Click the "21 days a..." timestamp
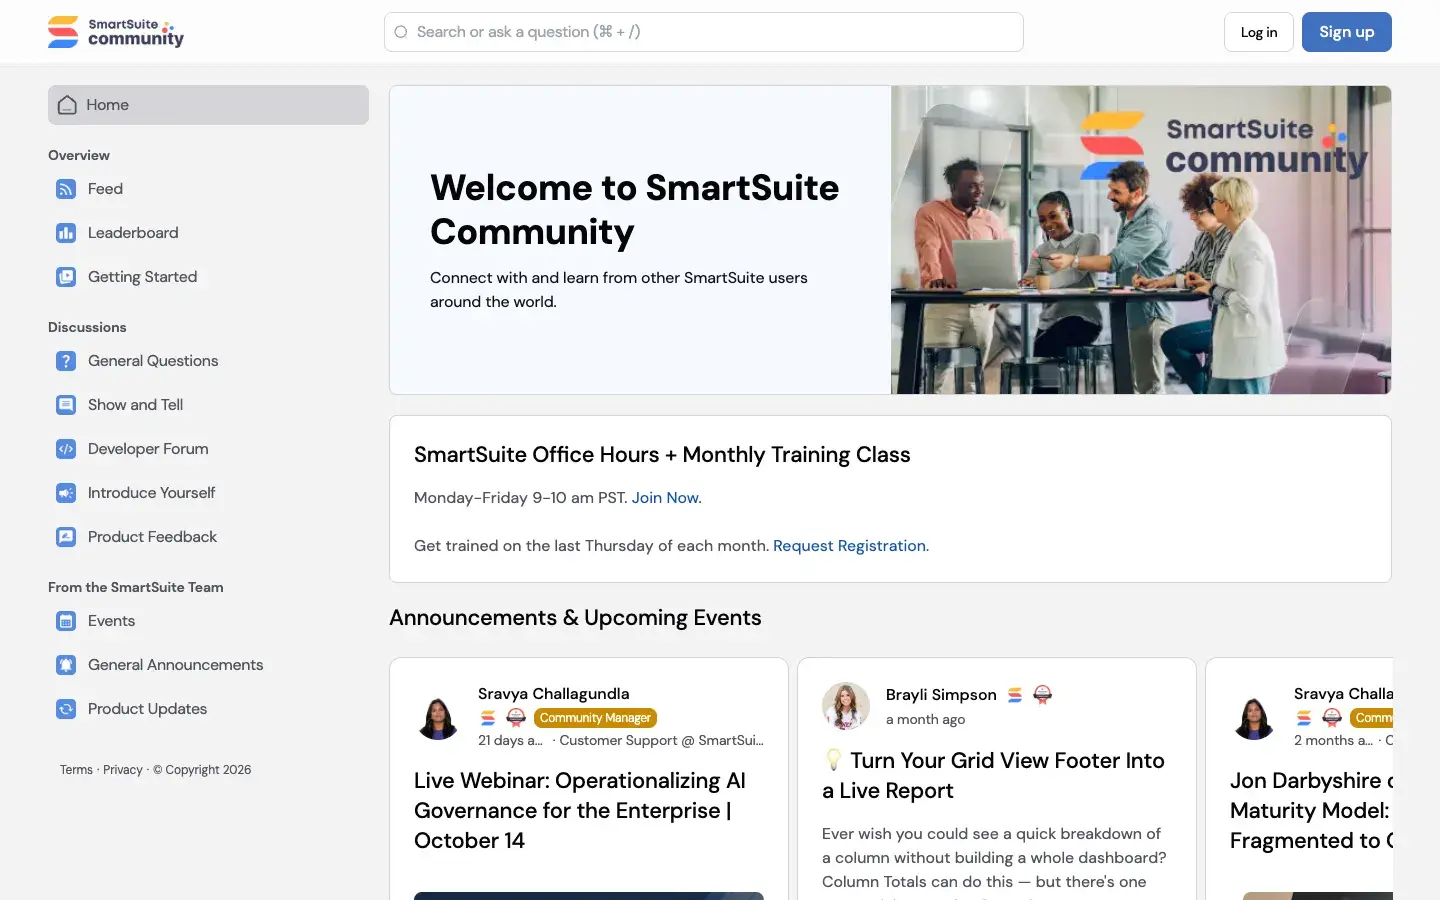The image size is (1440, 900). pos(510,741)
